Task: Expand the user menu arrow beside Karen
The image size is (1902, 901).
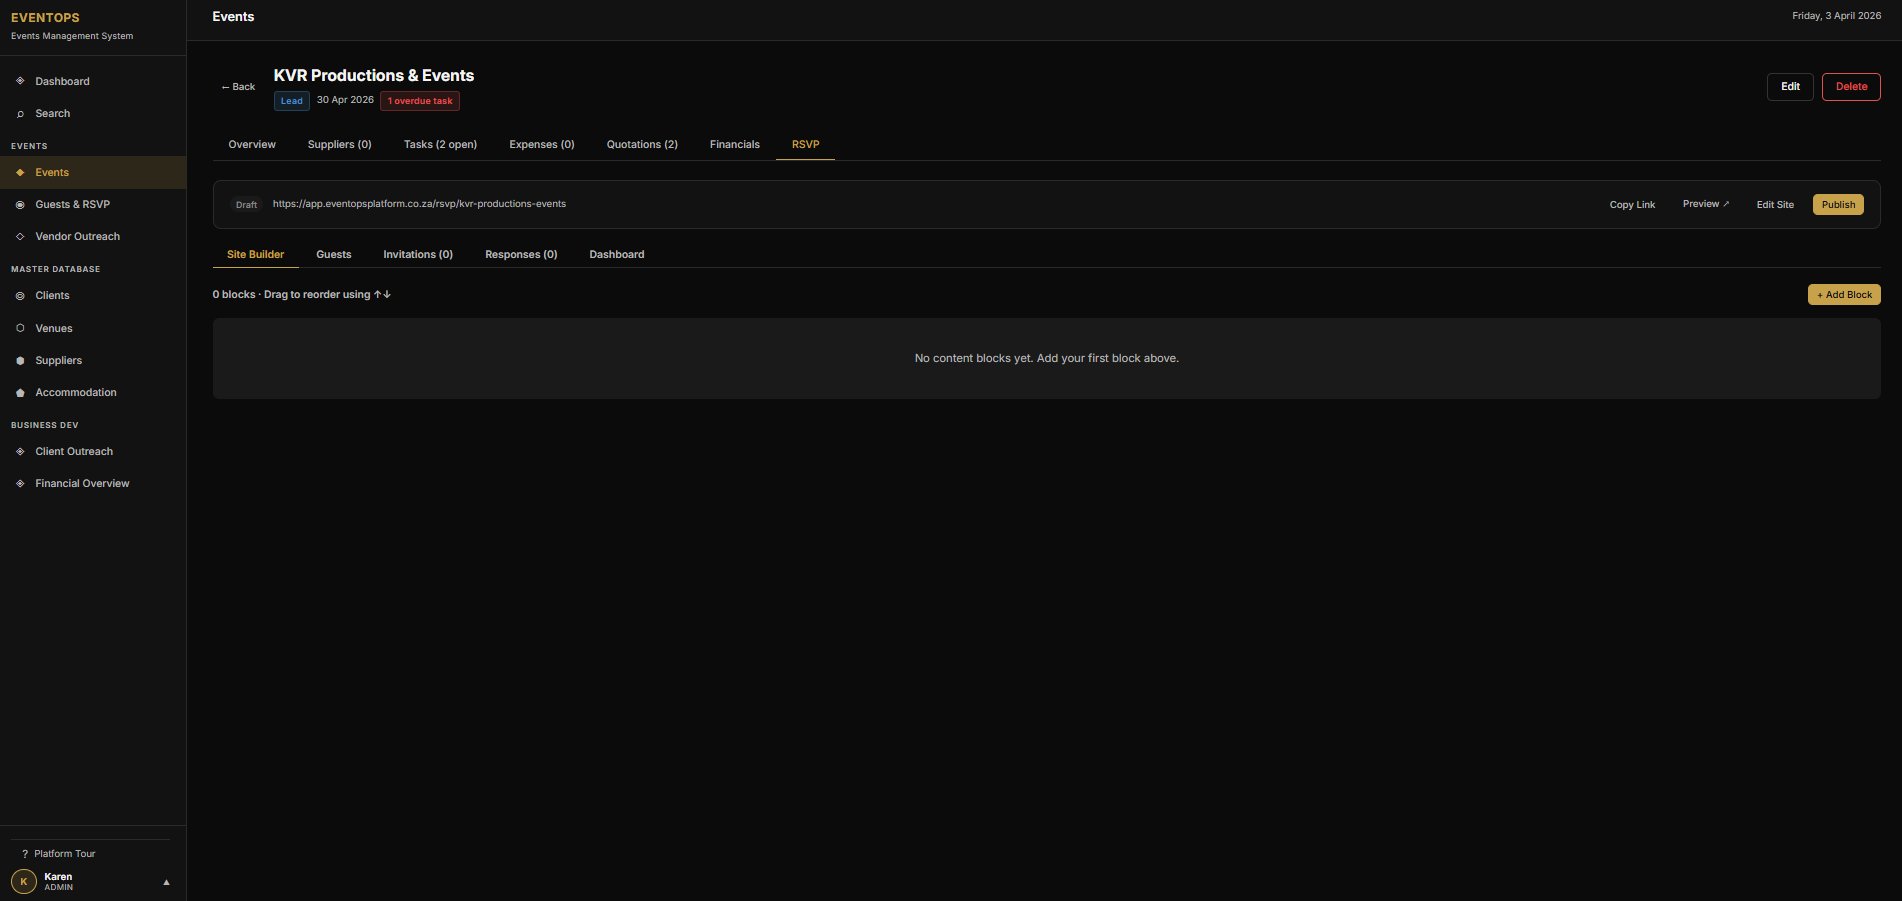Action: click(x=166, y=882)
